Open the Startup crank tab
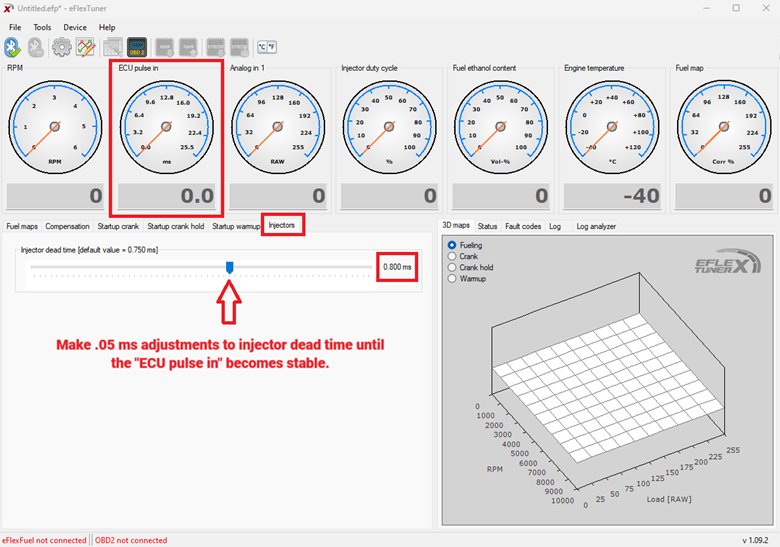The width and height of the screenshot is (780, 547). [118, 226]
